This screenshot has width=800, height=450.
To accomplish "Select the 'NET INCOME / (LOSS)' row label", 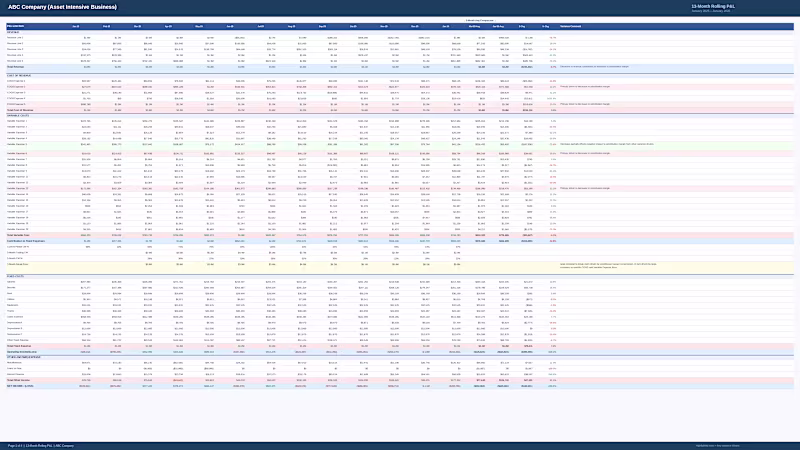I will 20,386.
